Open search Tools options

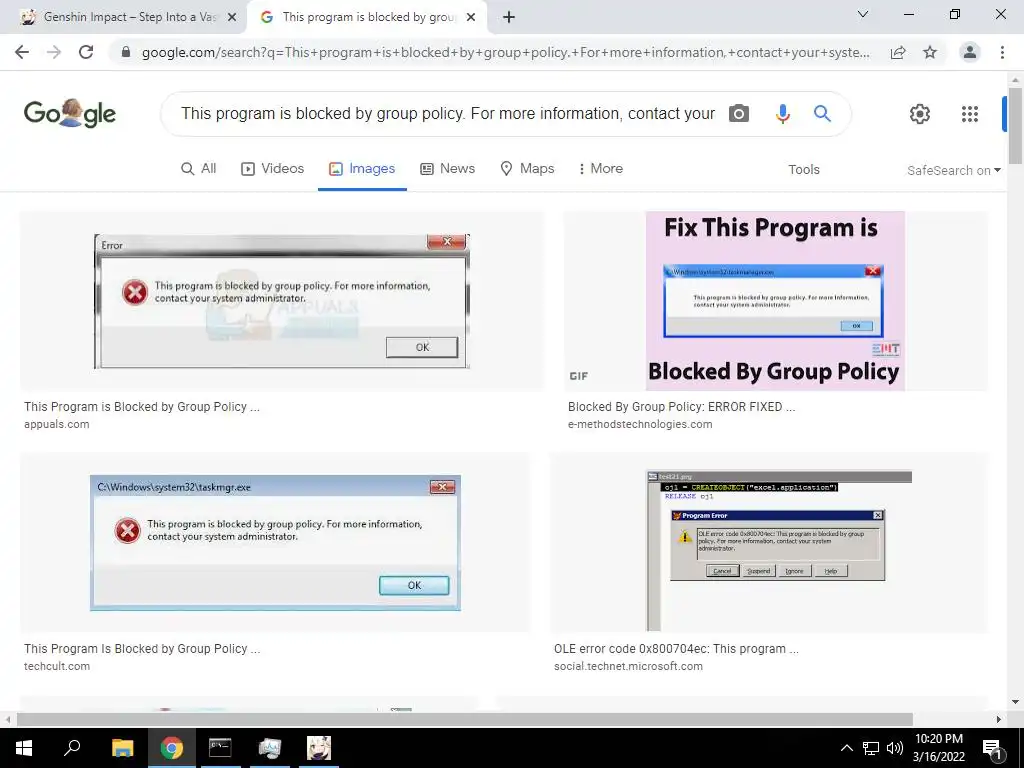803,170
